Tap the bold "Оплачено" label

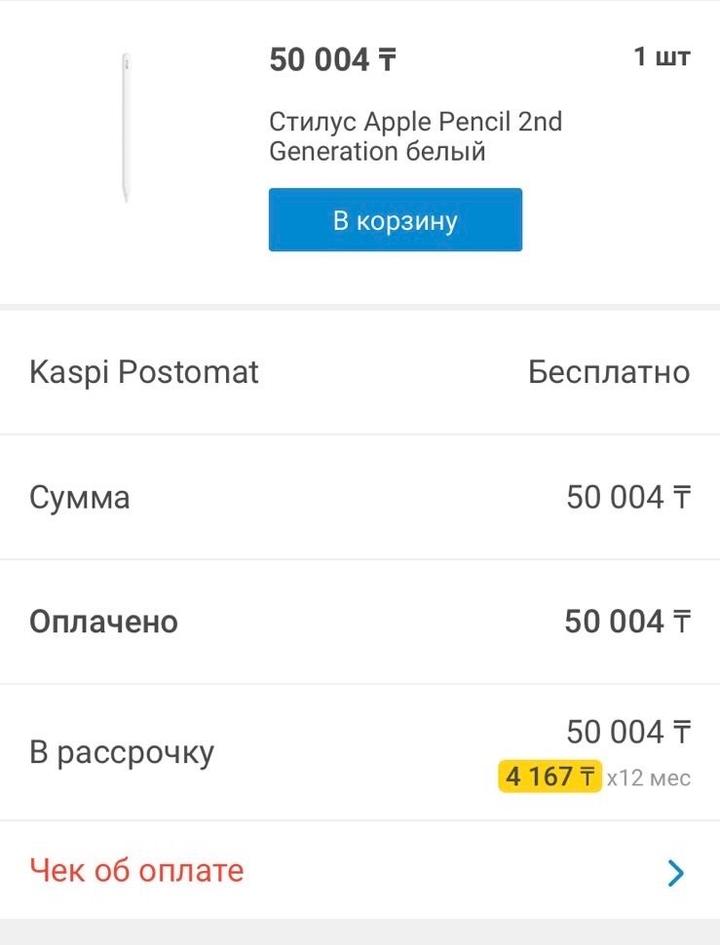pos(104,622)
